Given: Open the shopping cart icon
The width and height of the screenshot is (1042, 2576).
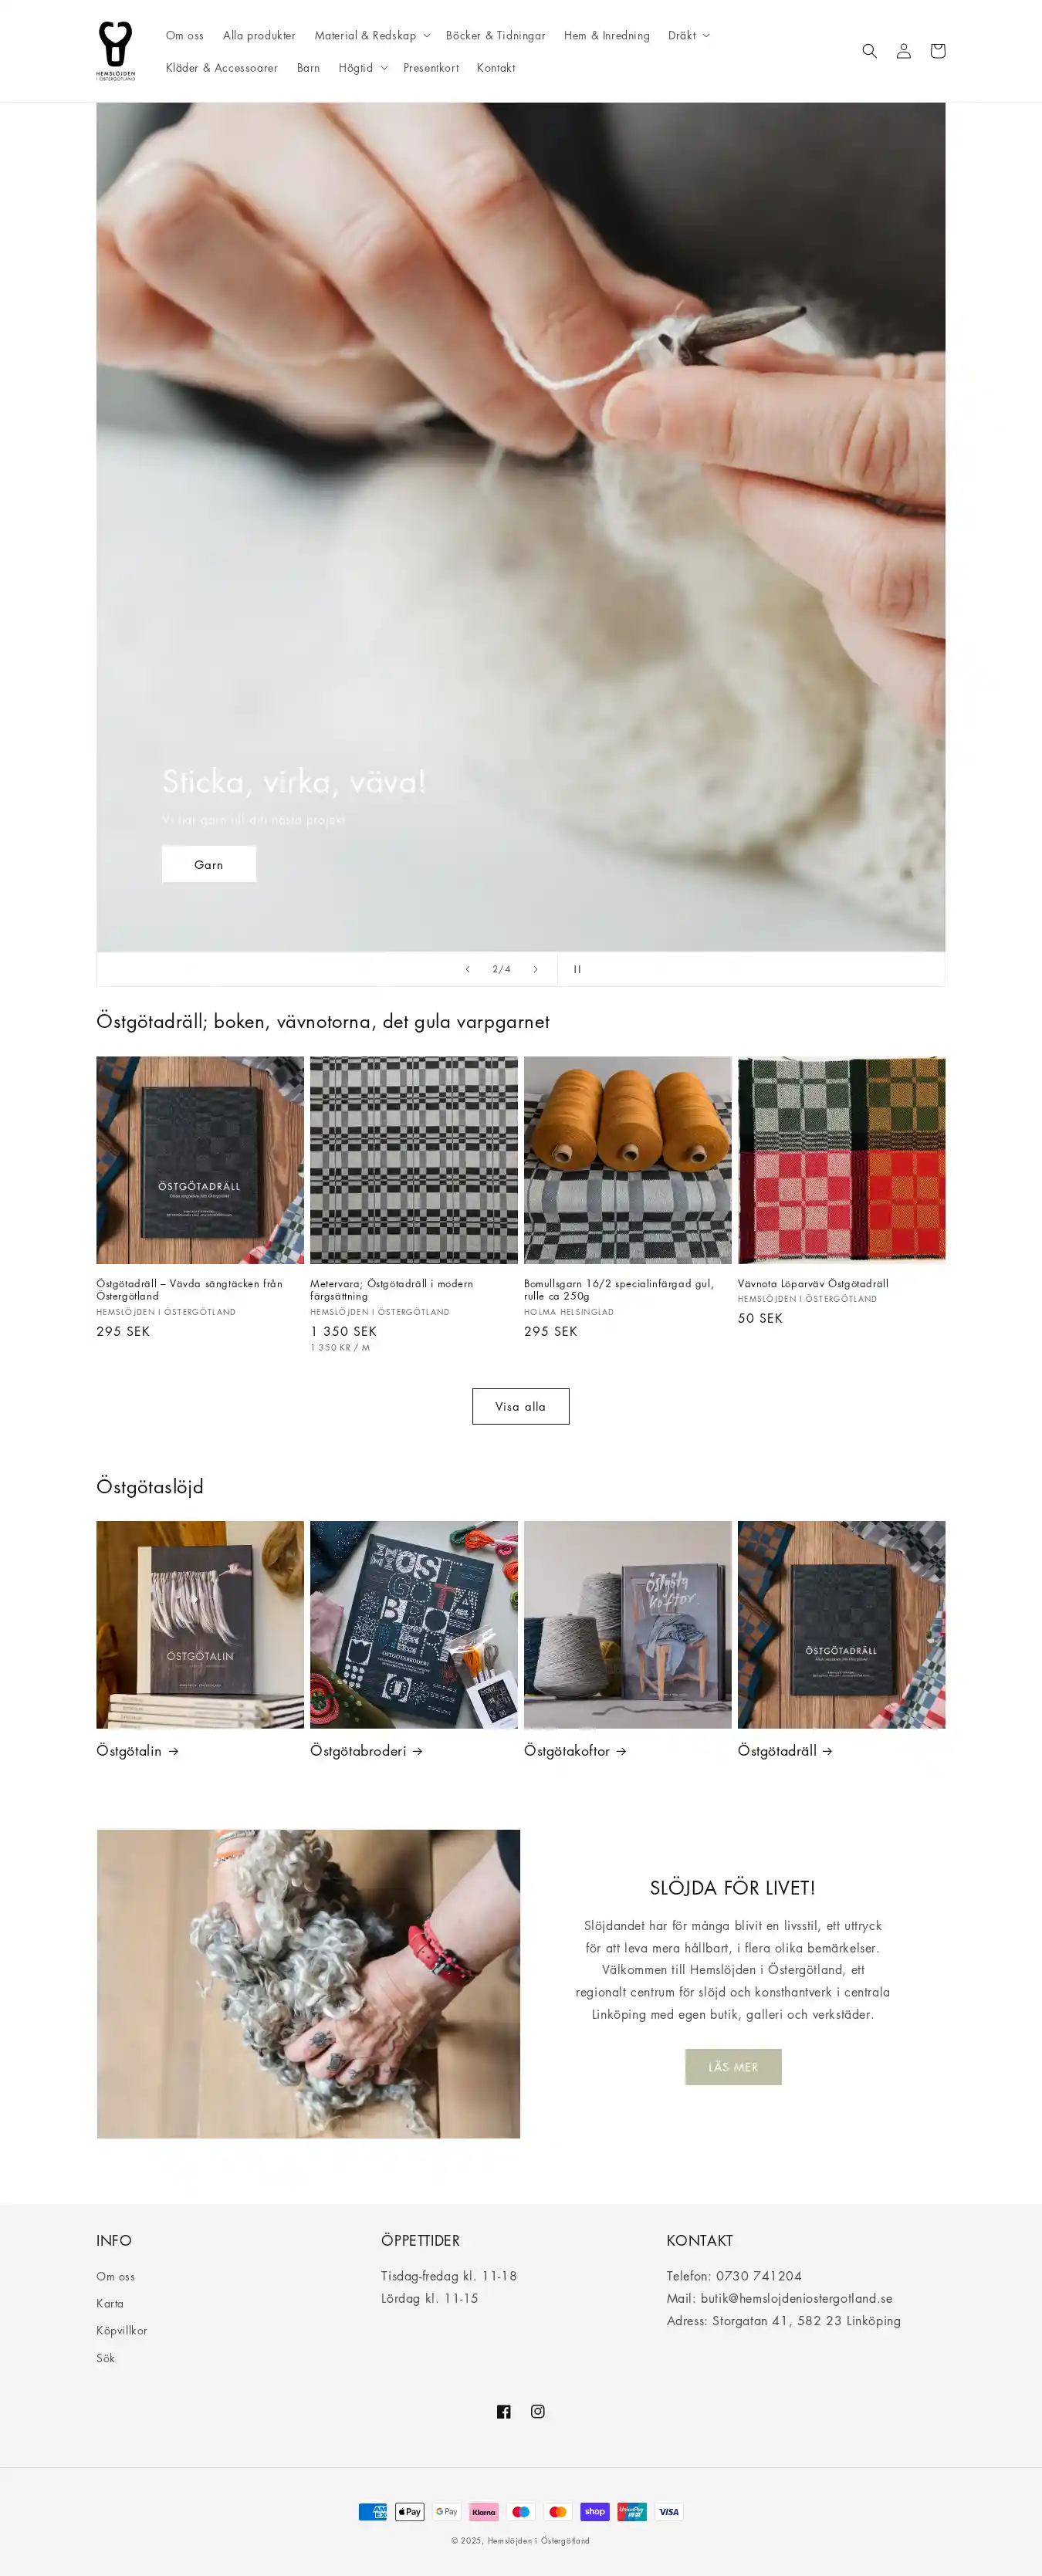Looking at the screenshot, I should click(937, 51).
